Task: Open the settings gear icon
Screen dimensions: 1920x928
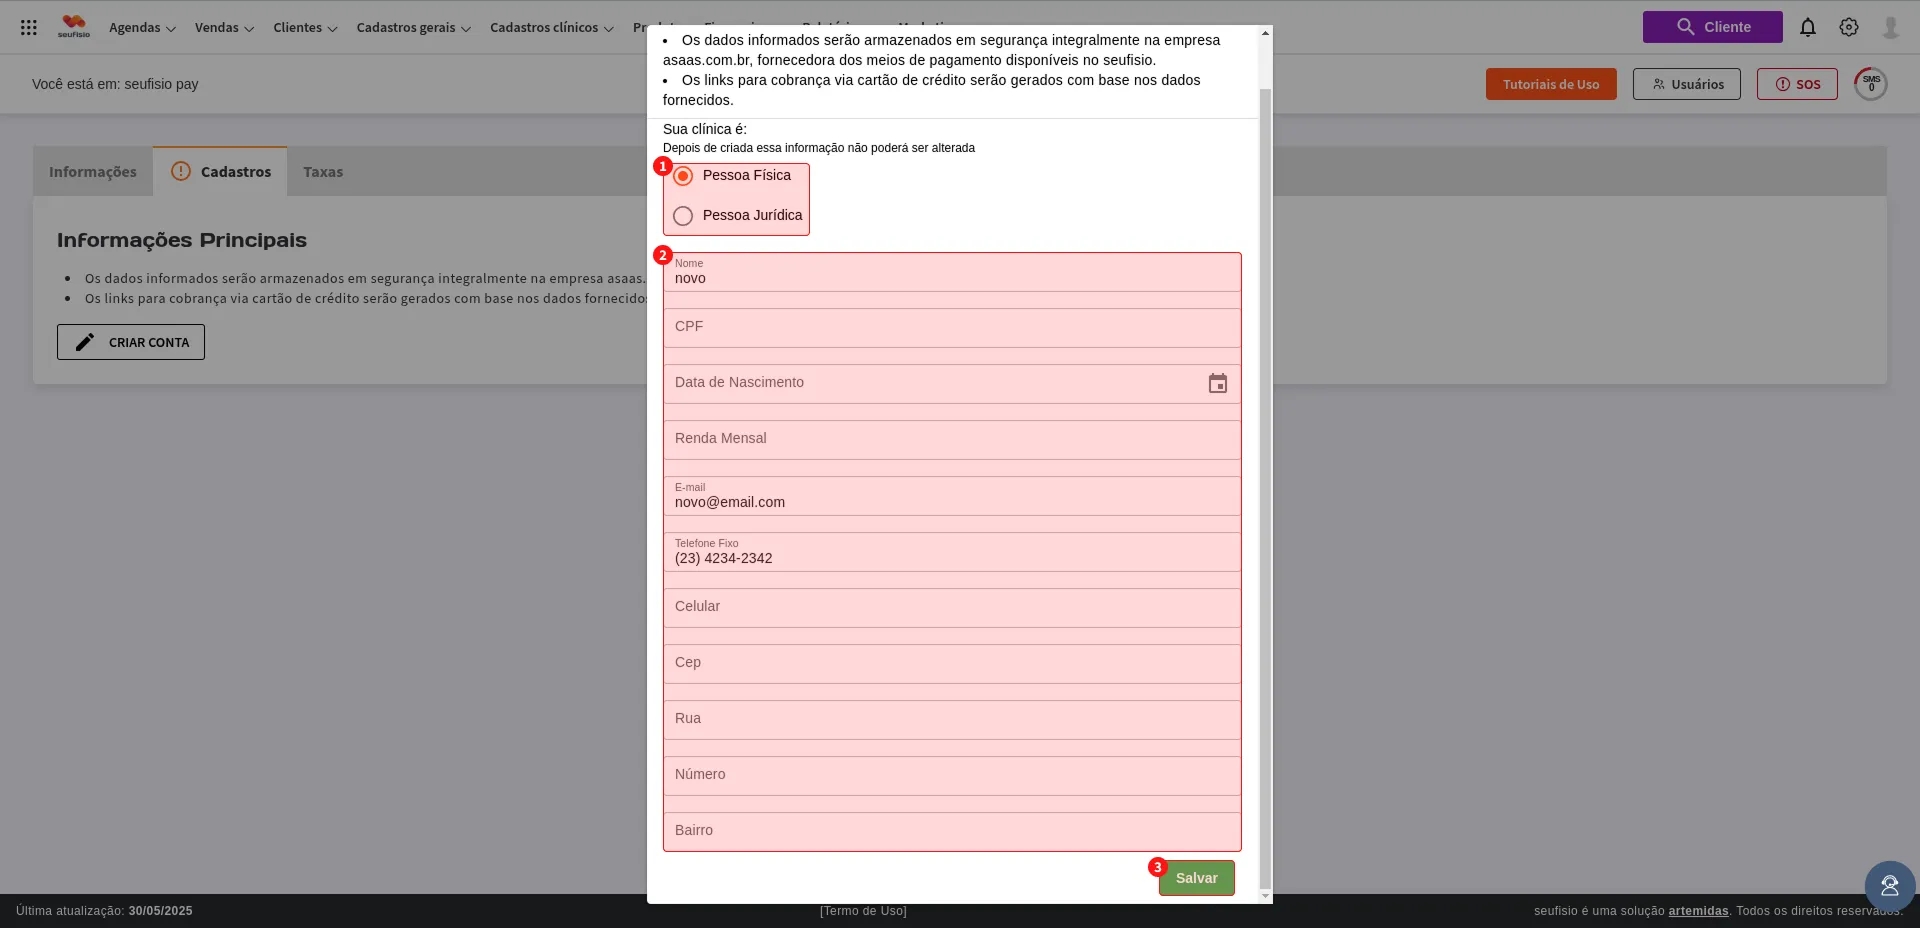Action: point(1848,27)
